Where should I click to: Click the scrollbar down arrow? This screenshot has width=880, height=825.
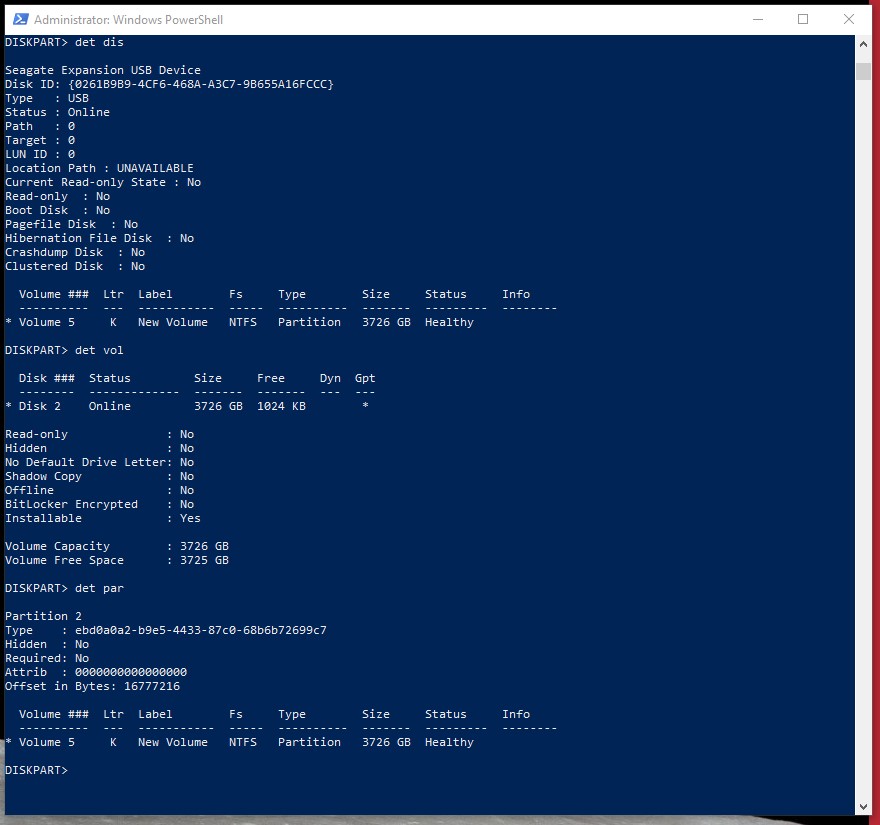pyautogui.click(x=863, y=806)
